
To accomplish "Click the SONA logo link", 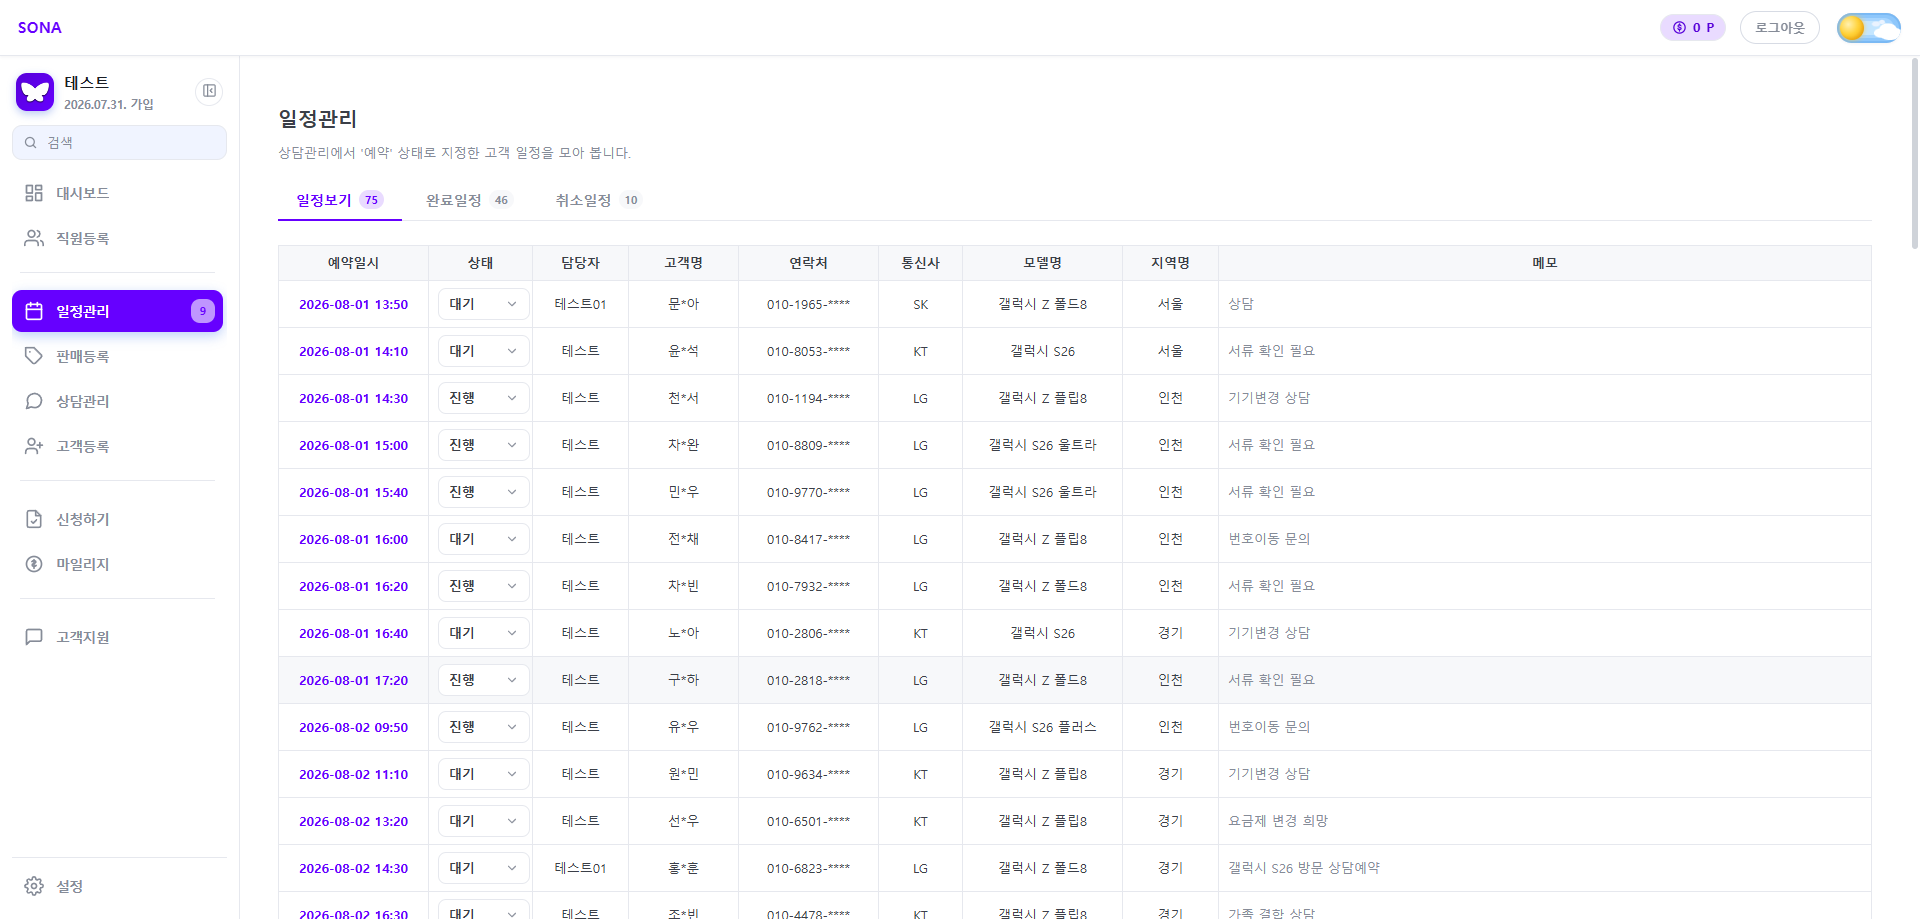I will (x=40, y=28).
